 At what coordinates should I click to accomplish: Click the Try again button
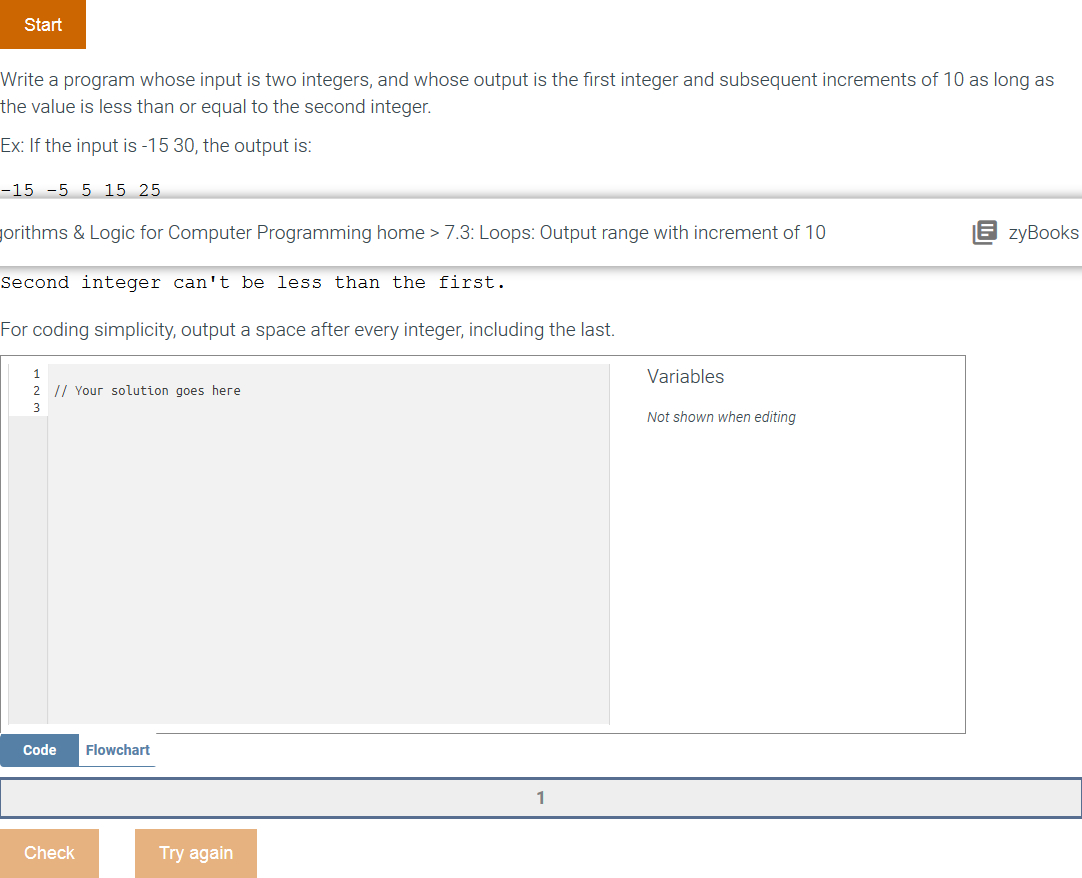pos(195,853)
